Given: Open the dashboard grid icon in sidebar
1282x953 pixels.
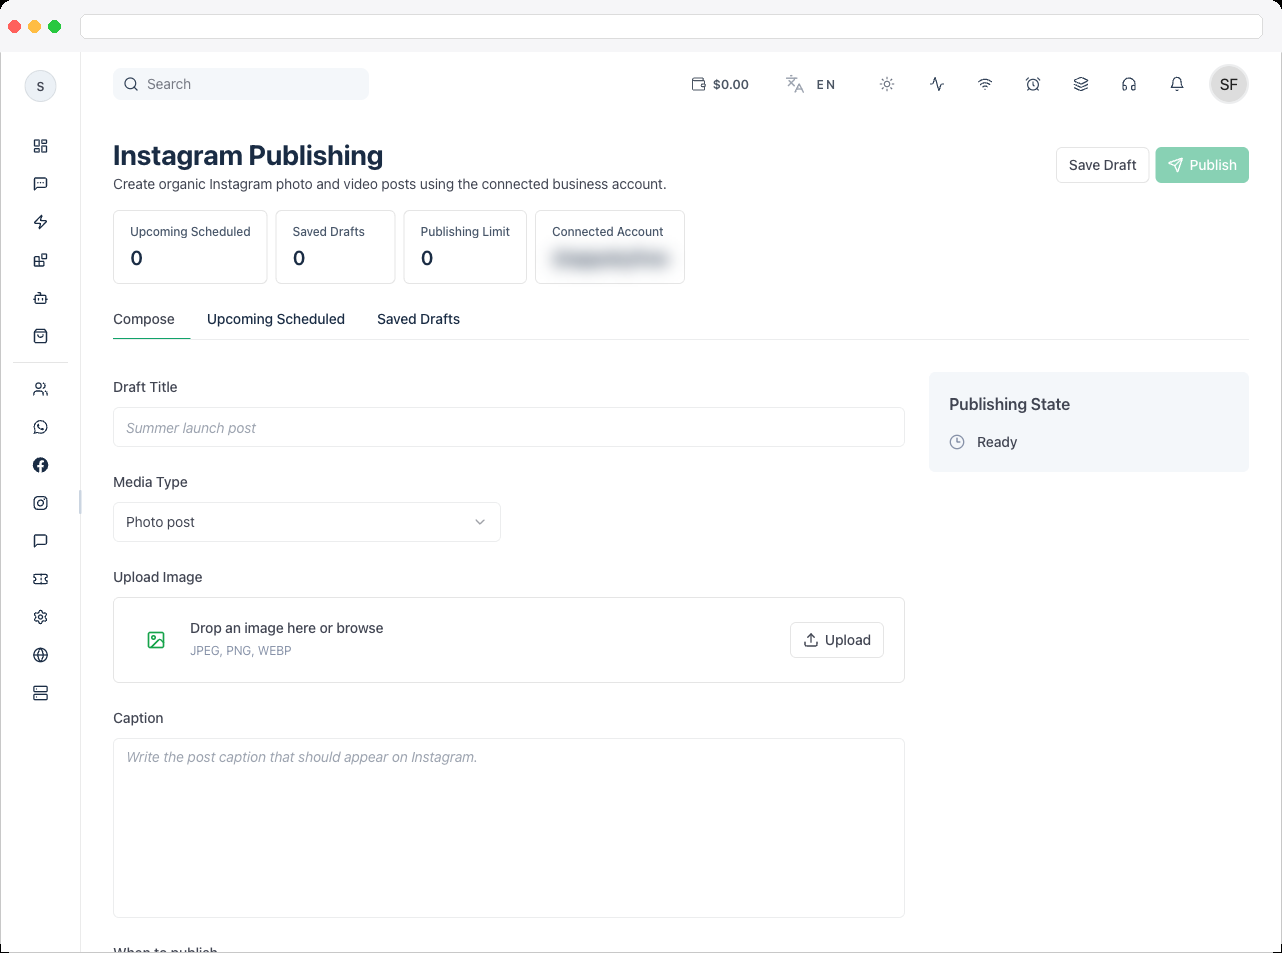Looking at the screenshot, I should point(40,146).
